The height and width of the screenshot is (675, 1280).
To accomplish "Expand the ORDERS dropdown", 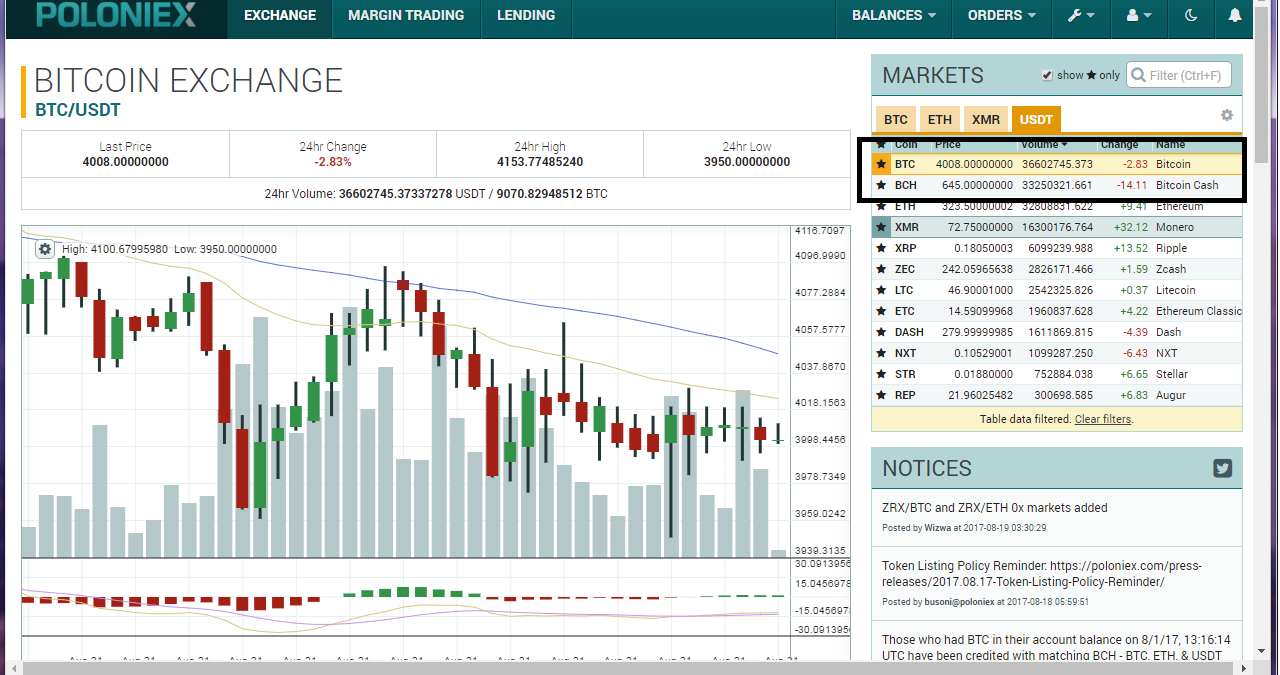I will [x=1003, y=15].
